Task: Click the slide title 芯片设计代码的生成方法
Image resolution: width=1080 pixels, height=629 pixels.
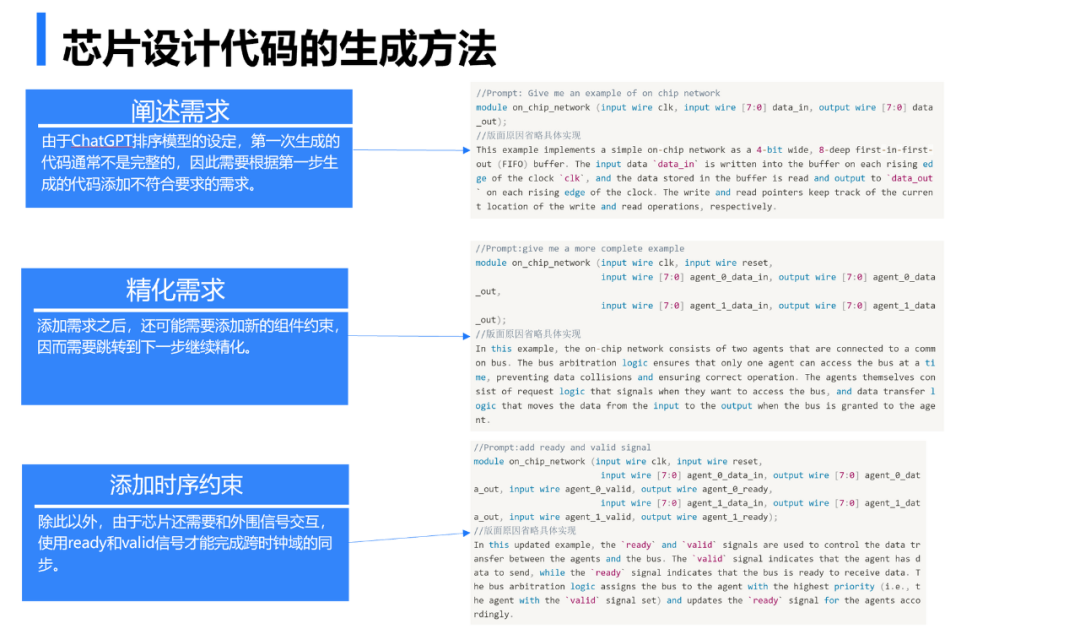Action: (x=280, y=48)
